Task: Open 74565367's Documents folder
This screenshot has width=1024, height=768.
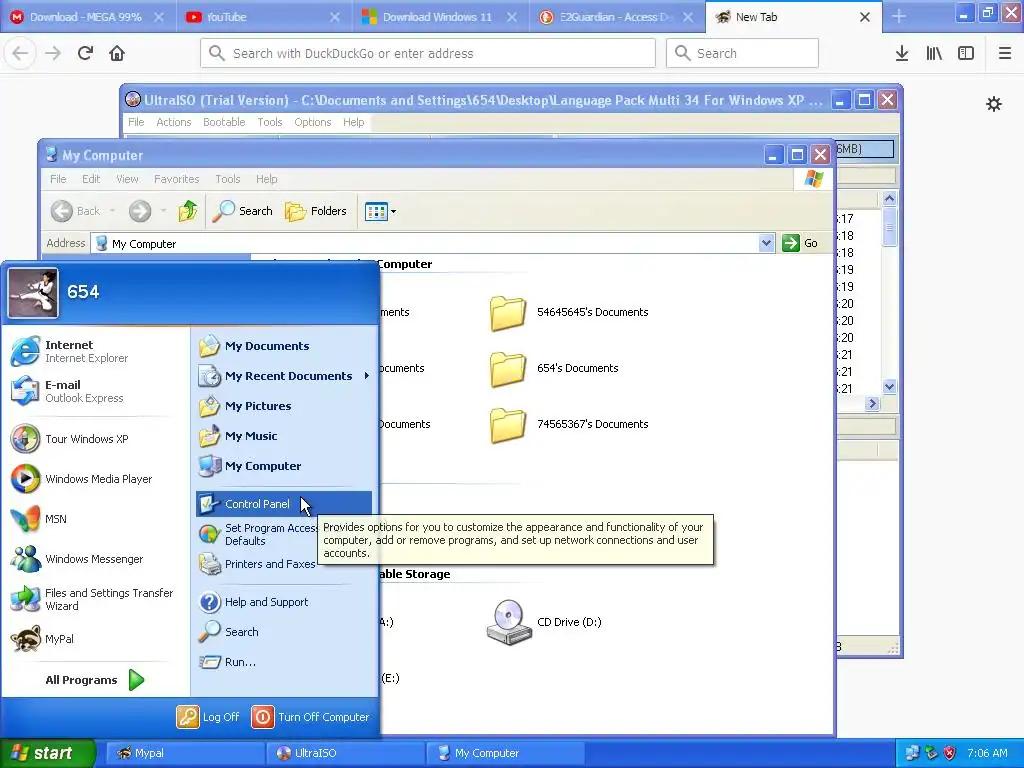Action: (569, 424)
